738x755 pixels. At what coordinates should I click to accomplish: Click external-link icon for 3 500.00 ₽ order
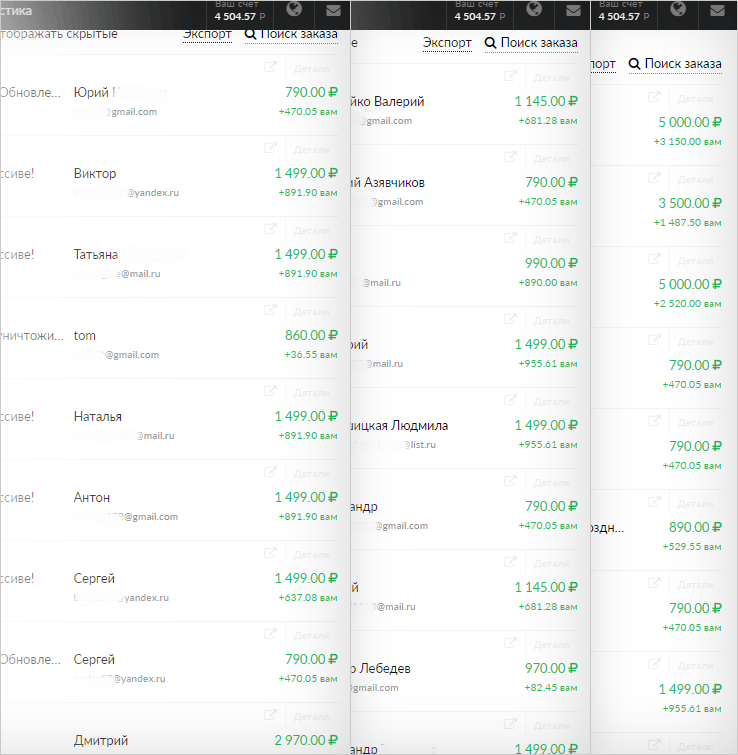(654, 178)
